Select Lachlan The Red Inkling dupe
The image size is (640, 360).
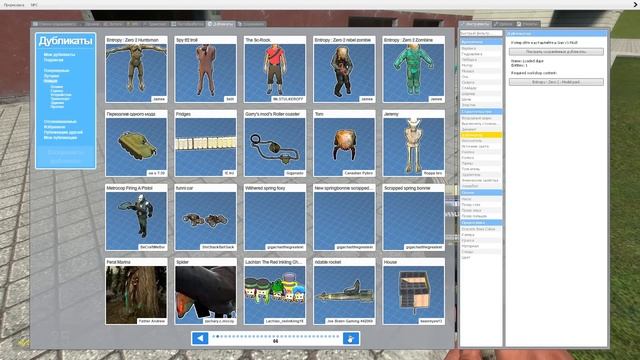tap(275, 291)
